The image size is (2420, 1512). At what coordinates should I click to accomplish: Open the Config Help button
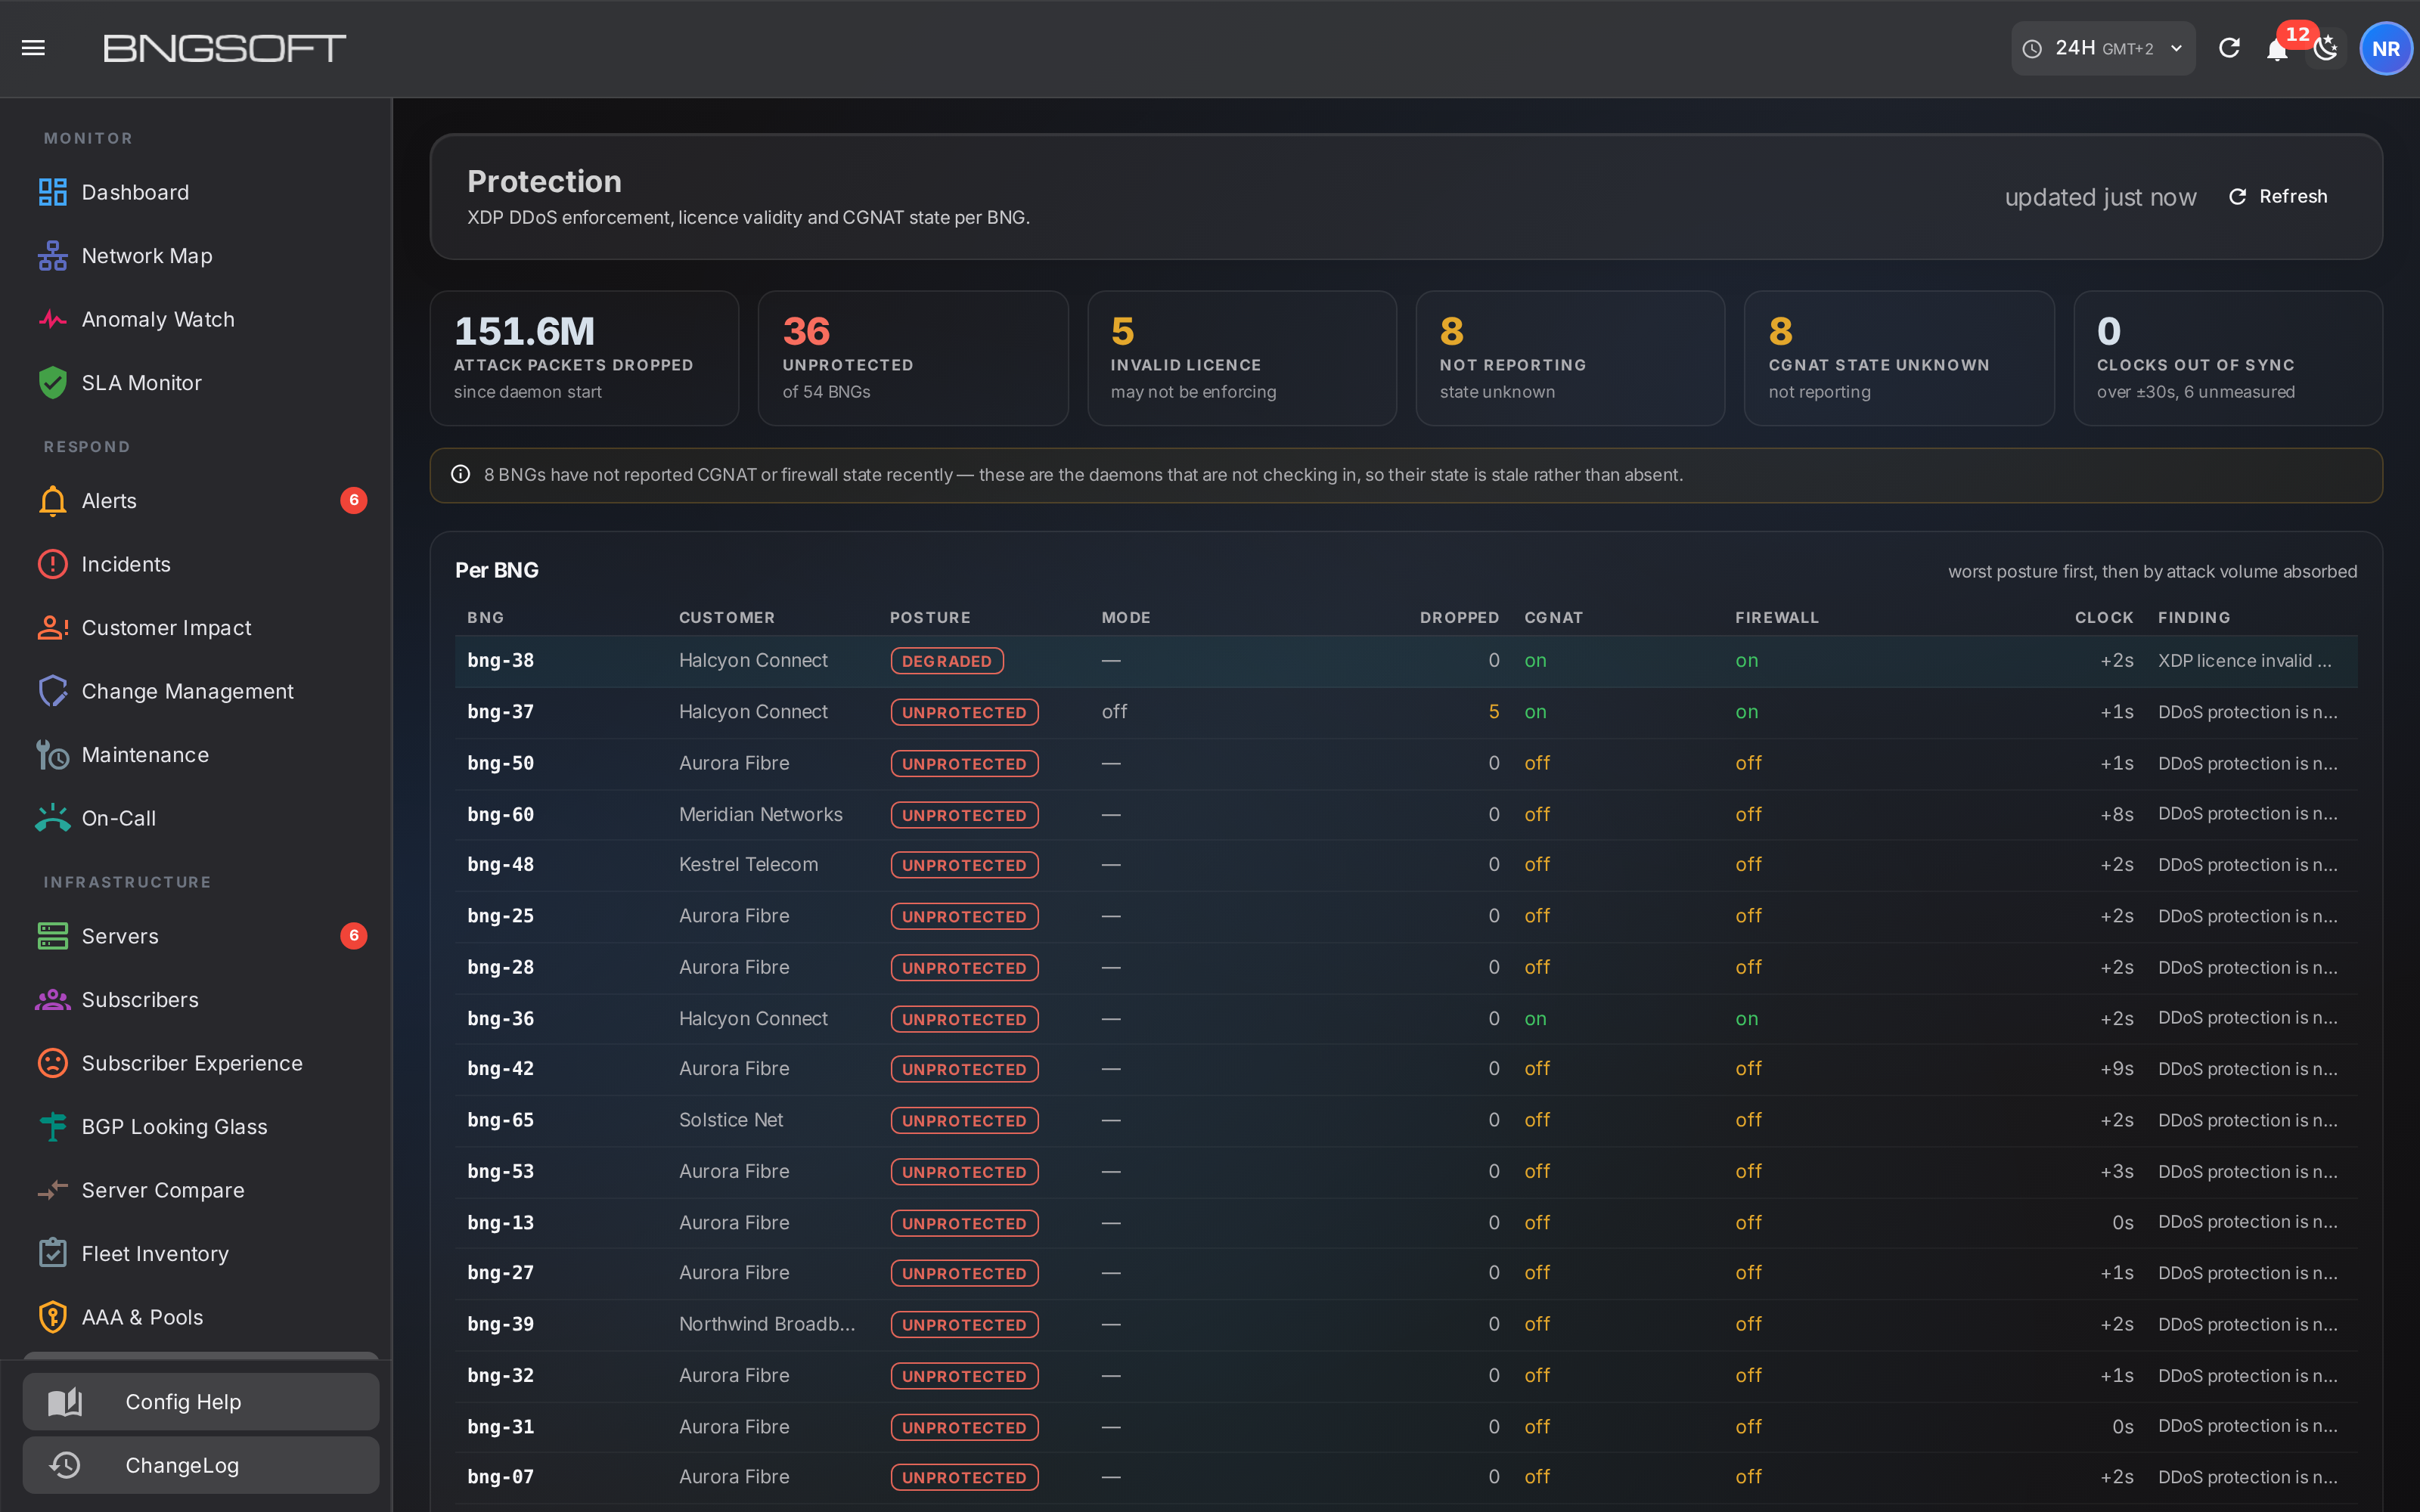point(201,1402)
